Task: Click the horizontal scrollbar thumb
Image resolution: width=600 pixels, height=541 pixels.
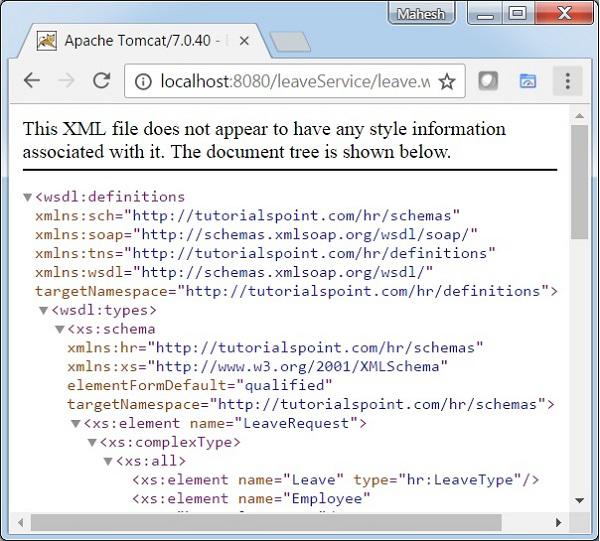Action: (266, 522)
